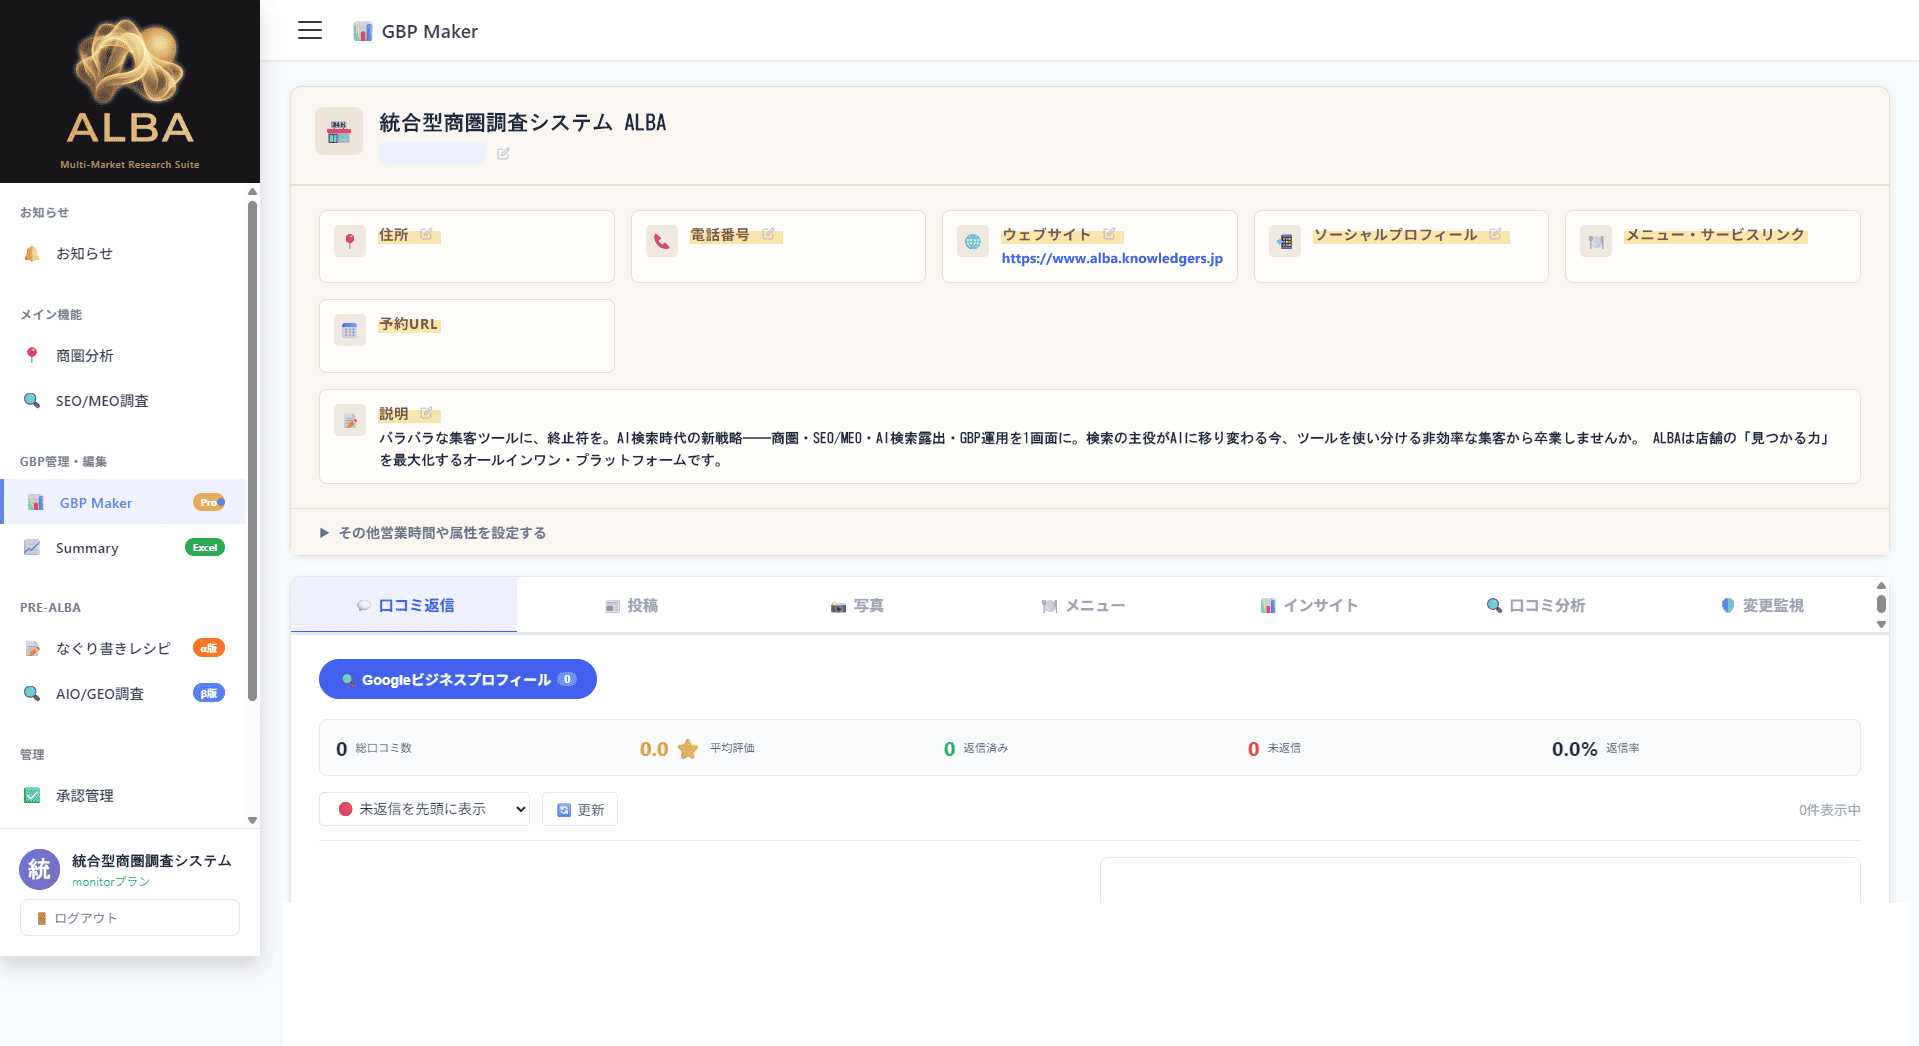
Task: Open the メニュー tab
Action: 1083,605
